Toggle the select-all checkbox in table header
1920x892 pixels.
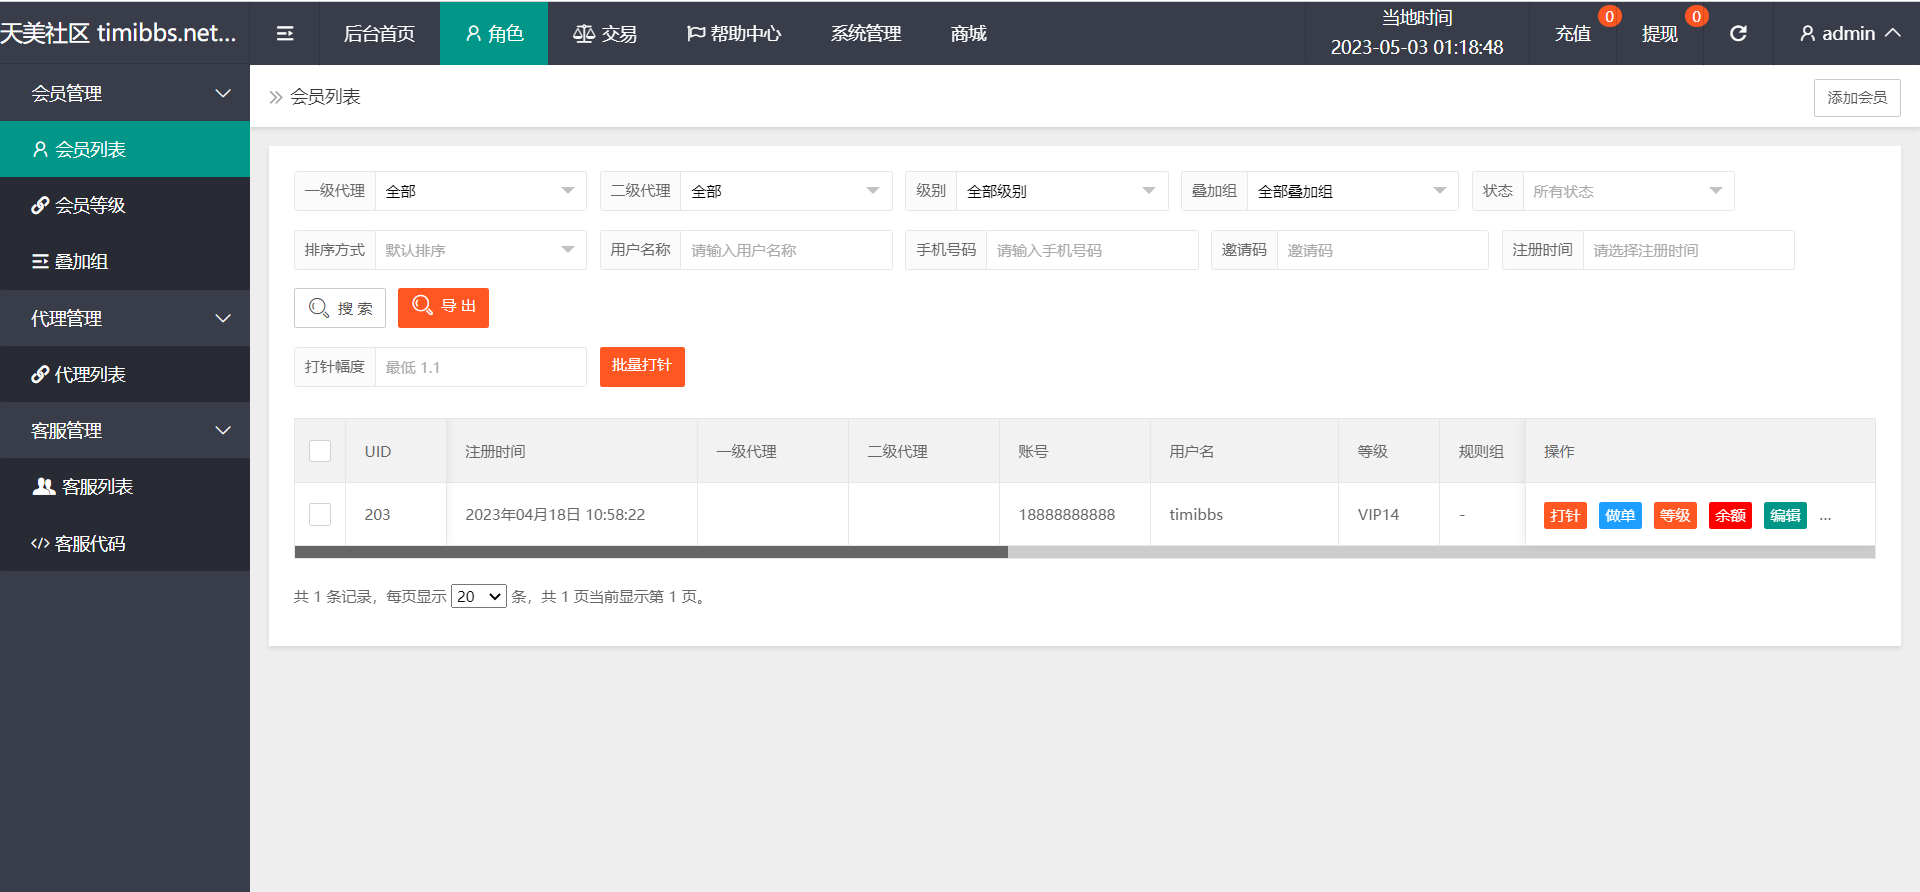pos(320,451)
